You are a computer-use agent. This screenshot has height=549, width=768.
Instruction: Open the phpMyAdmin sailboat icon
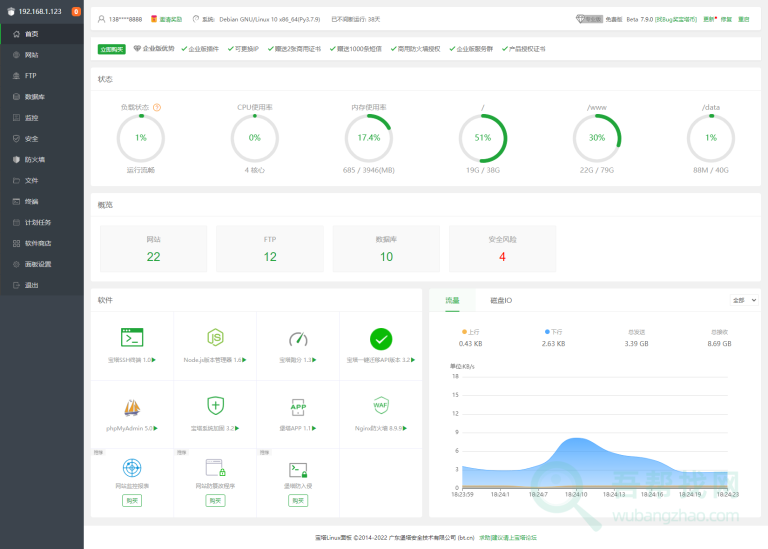(x=132, y=406)
